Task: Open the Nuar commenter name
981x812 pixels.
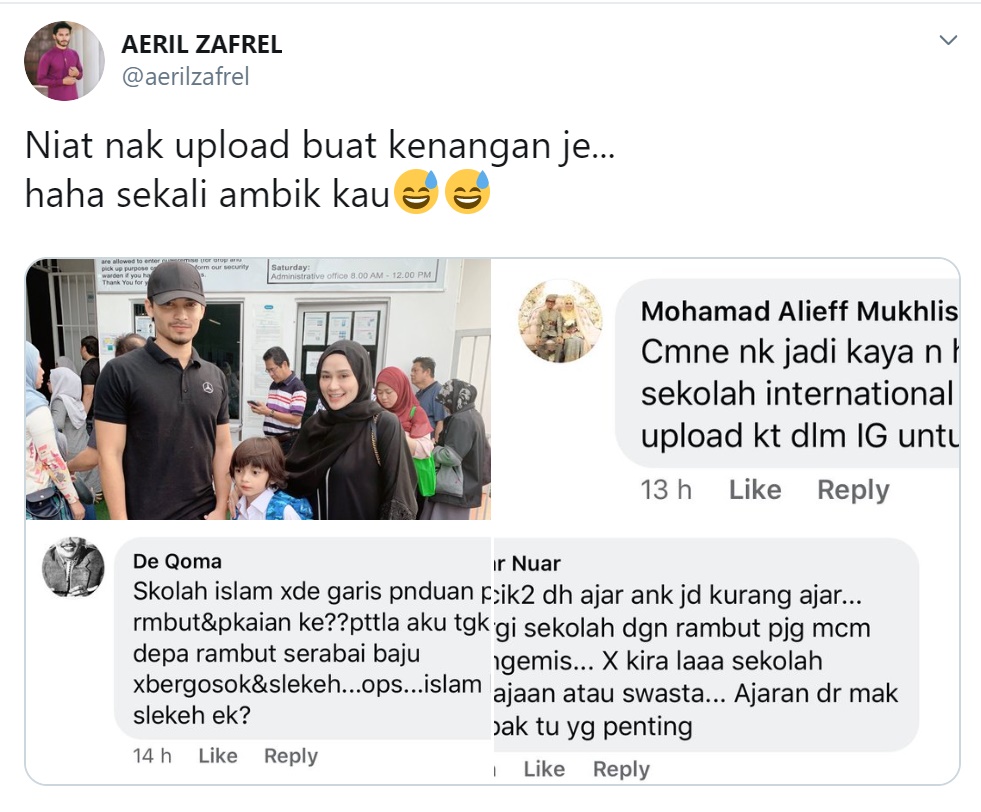Action: click(527, 564)
